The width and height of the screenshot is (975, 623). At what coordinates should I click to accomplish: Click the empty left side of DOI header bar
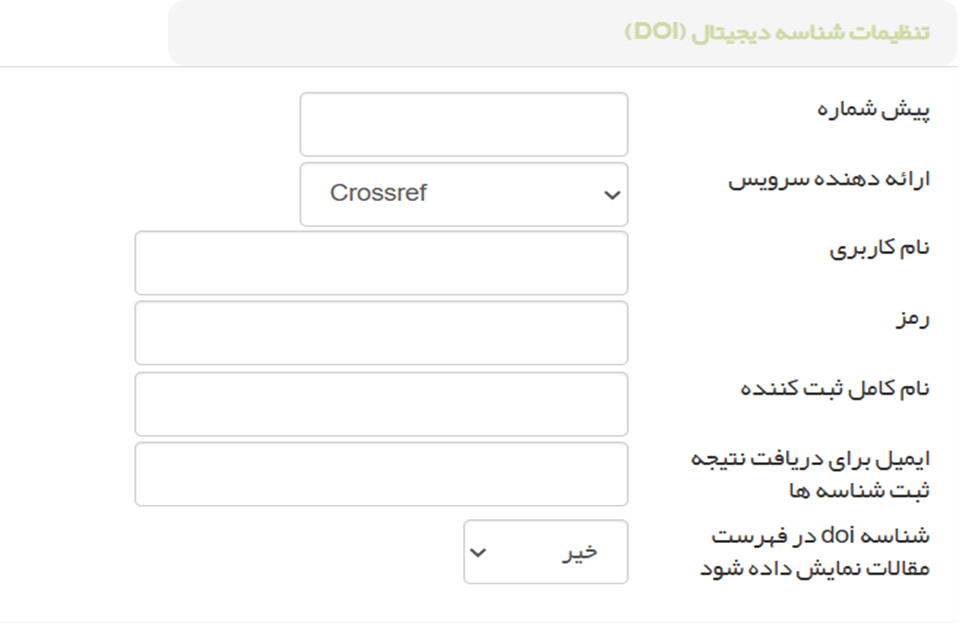(380, 32)
